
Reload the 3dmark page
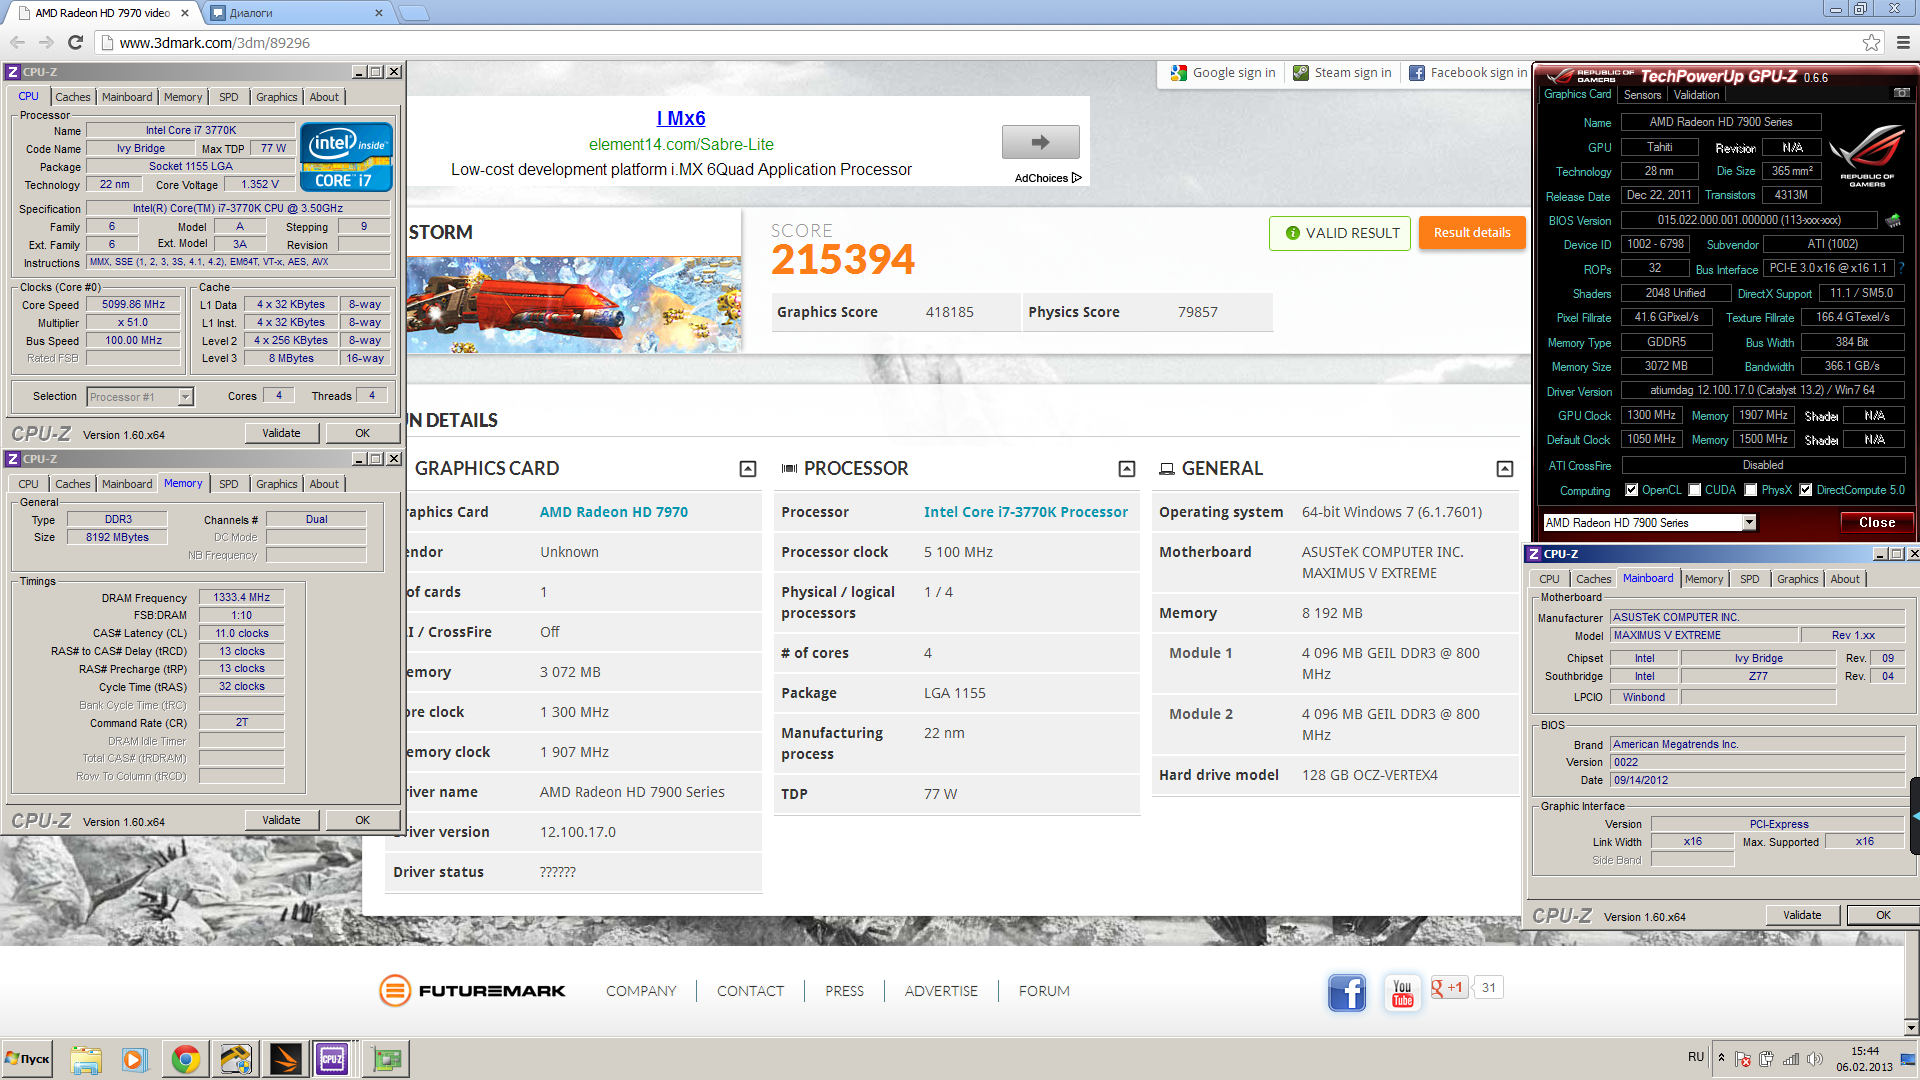(75, 42)
